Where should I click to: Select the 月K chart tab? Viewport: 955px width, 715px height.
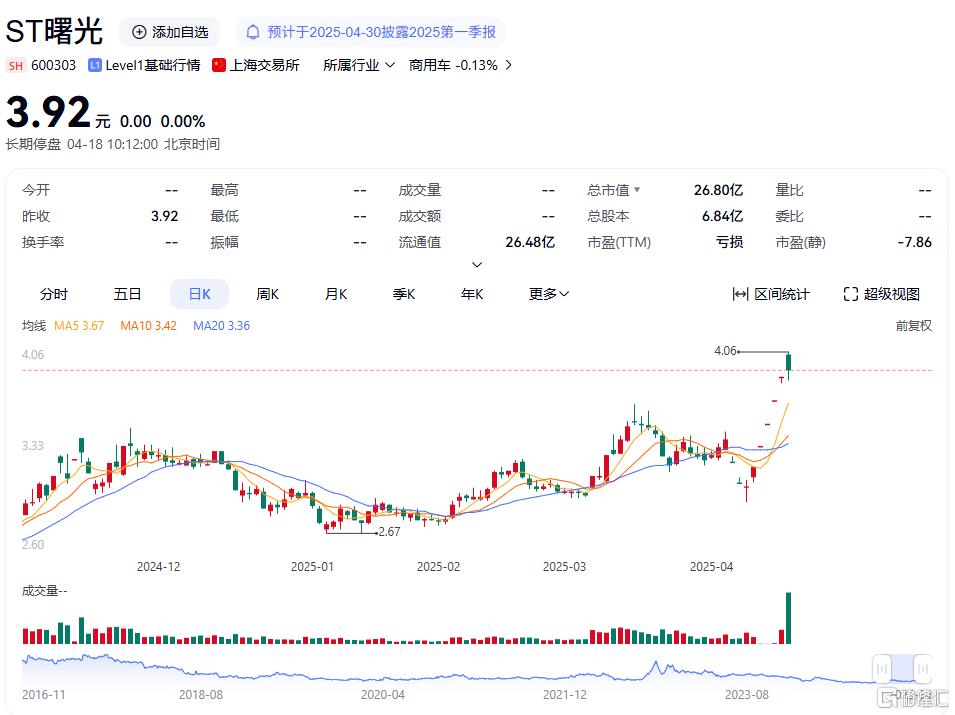coord(336,294)
